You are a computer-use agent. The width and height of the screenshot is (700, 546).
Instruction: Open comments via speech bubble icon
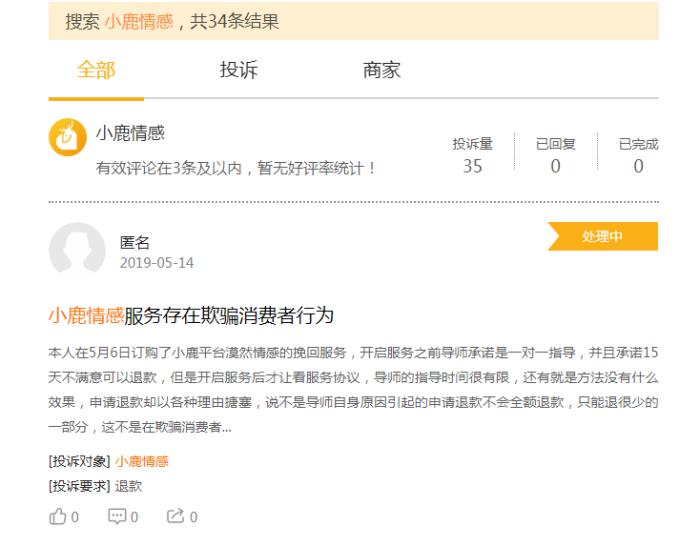point(116,516)
